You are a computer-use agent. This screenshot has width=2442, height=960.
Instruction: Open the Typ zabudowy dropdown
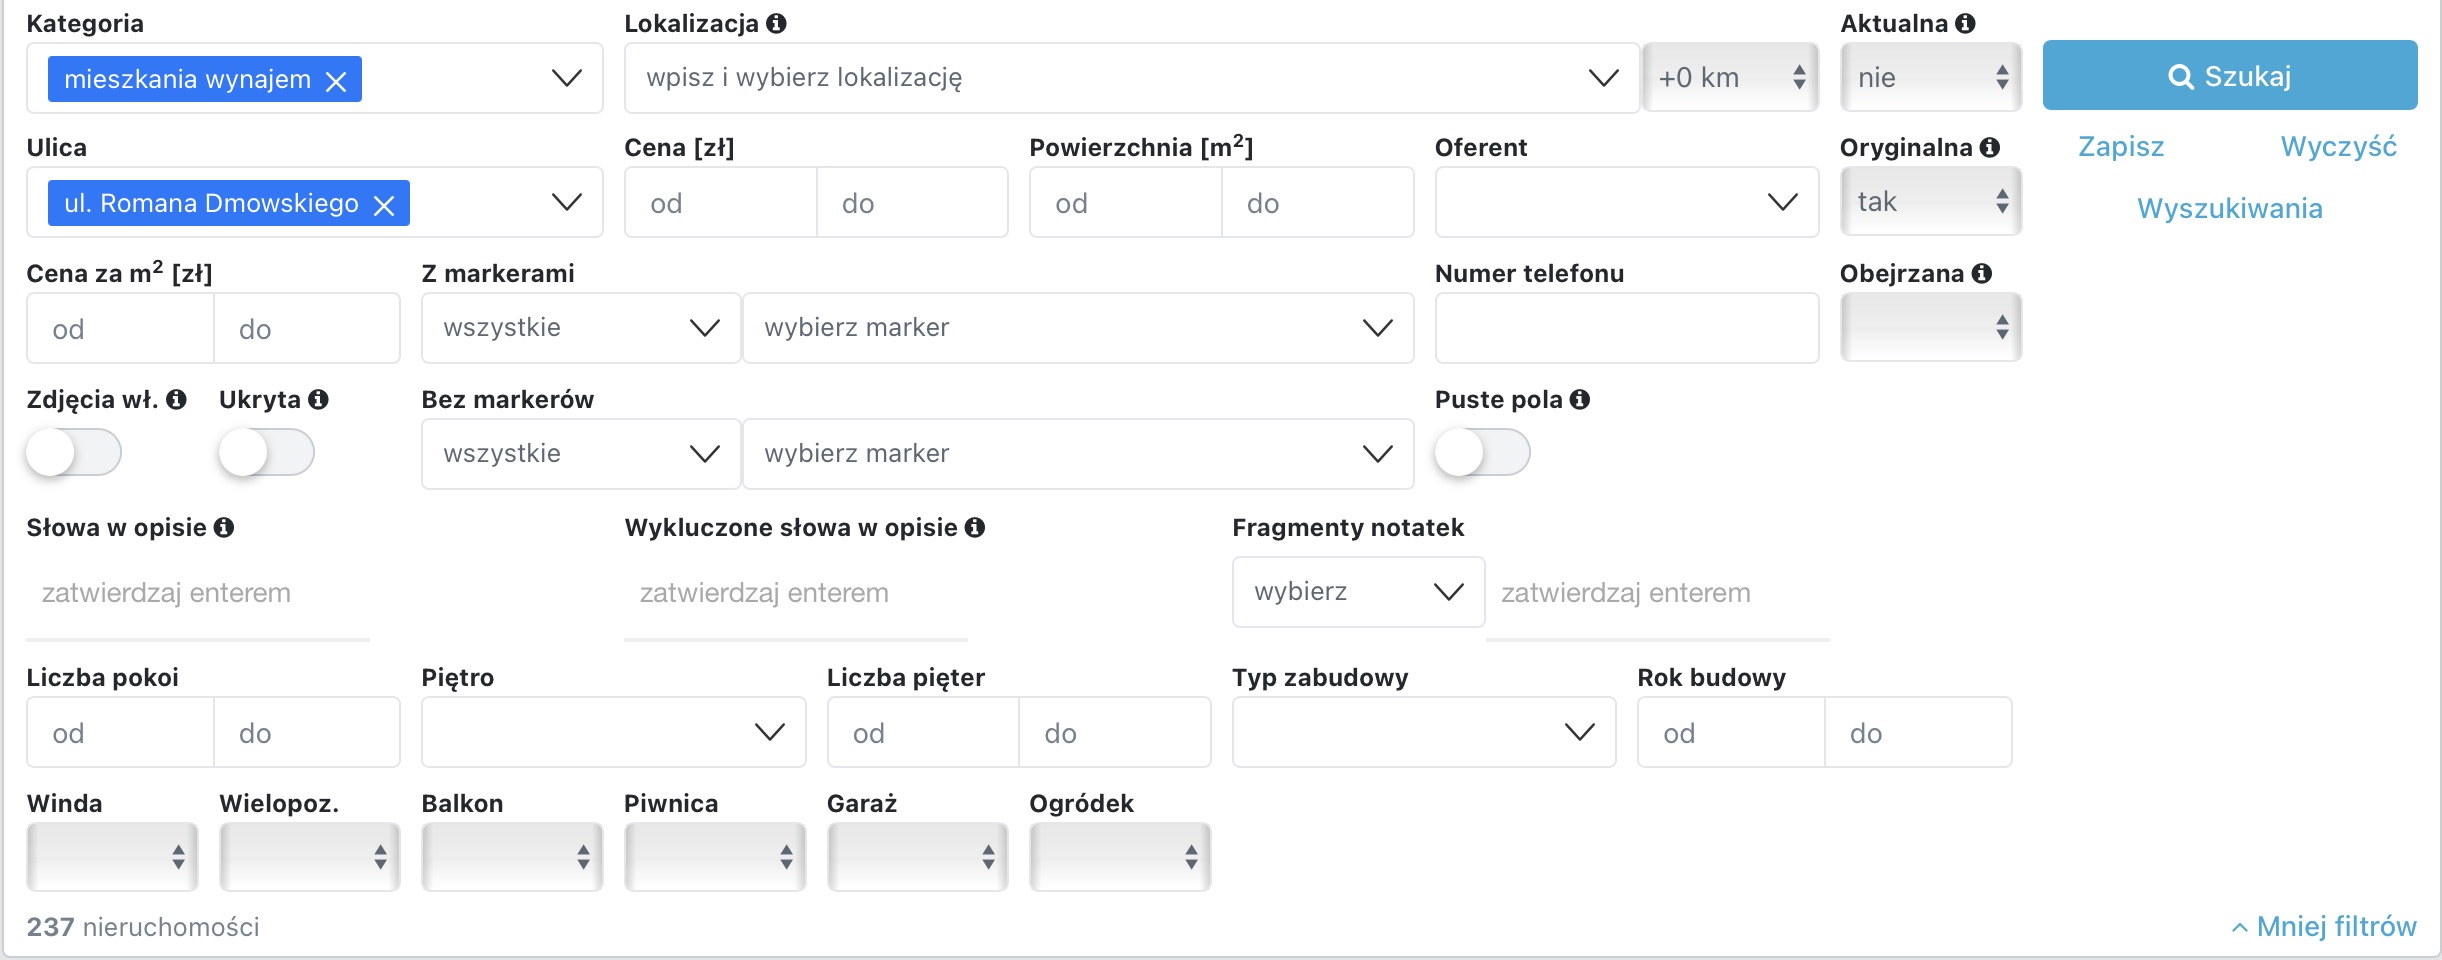pos(1424,732)
